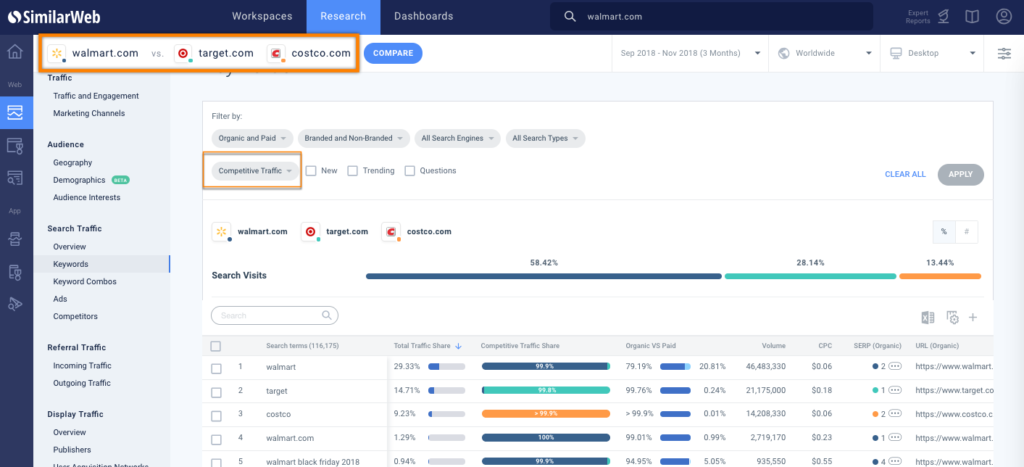Check the row checkbox for walmart.com
Viewport: 1024px width, 467px height.
(x=216, y=440)
